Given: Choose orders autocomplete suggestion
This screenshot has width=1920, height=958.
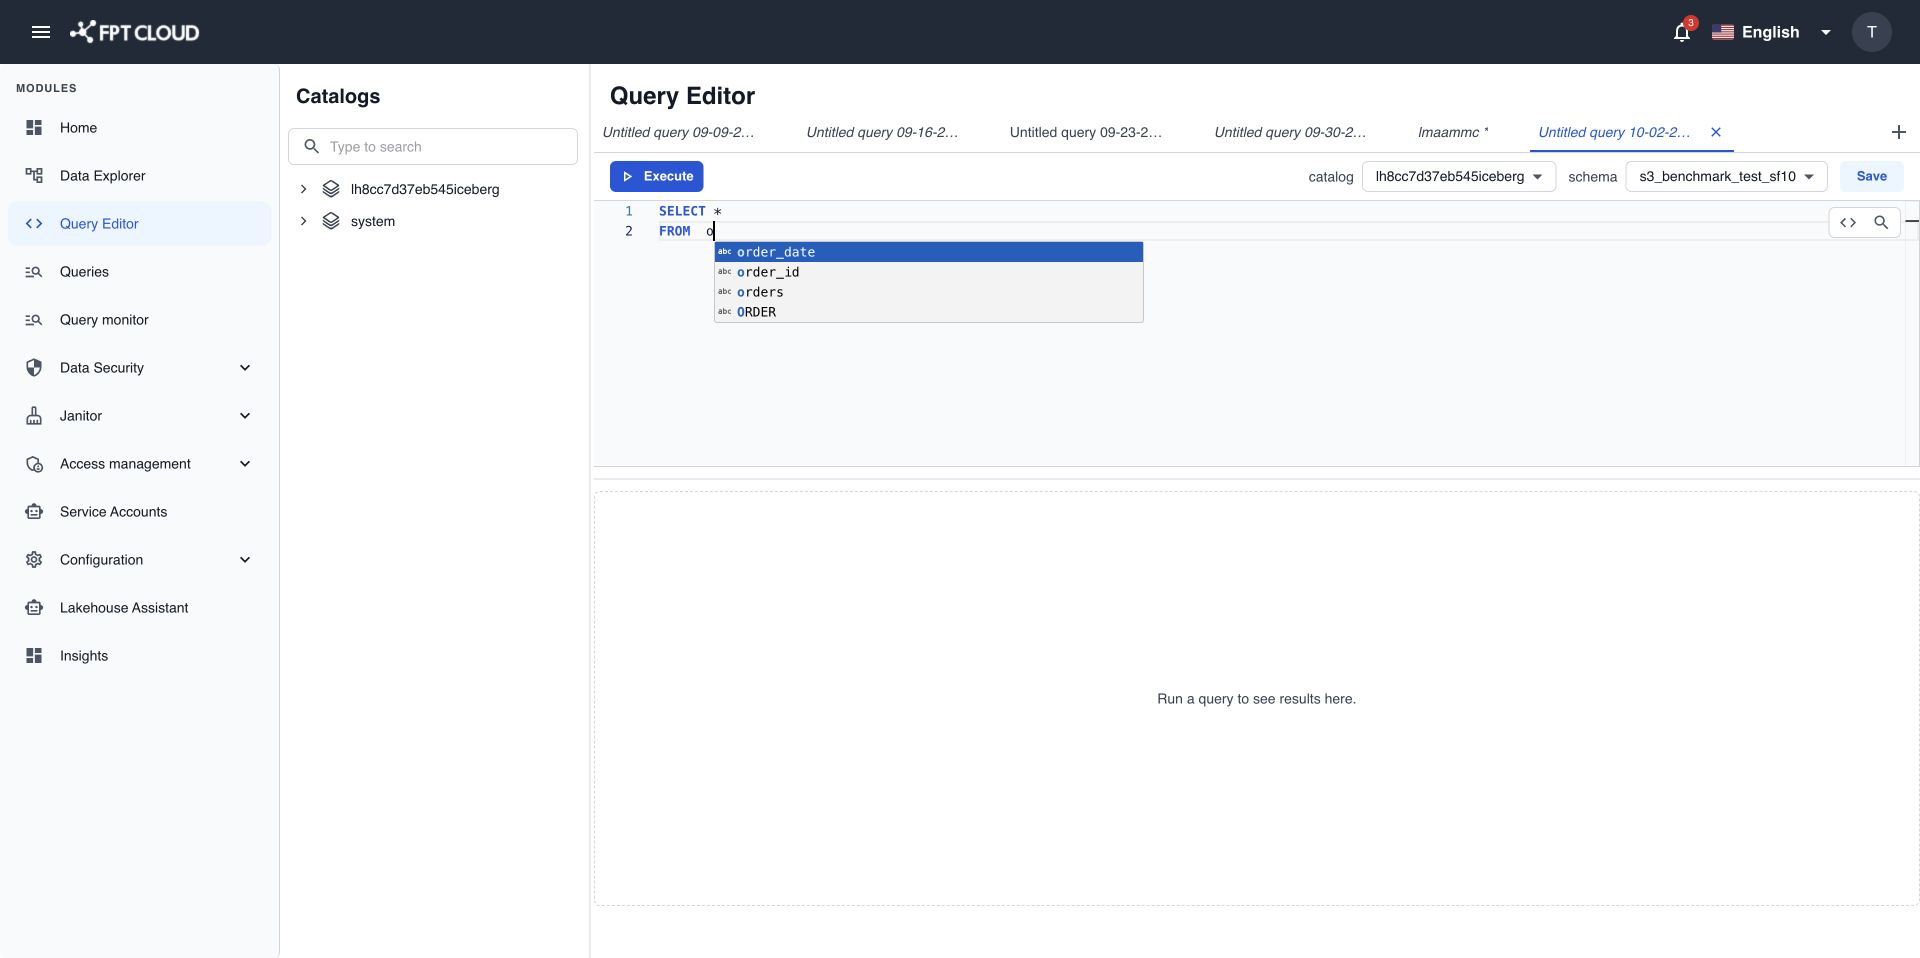Looking at the screenshot, I should pyautogui.click(x=929, y=292).
